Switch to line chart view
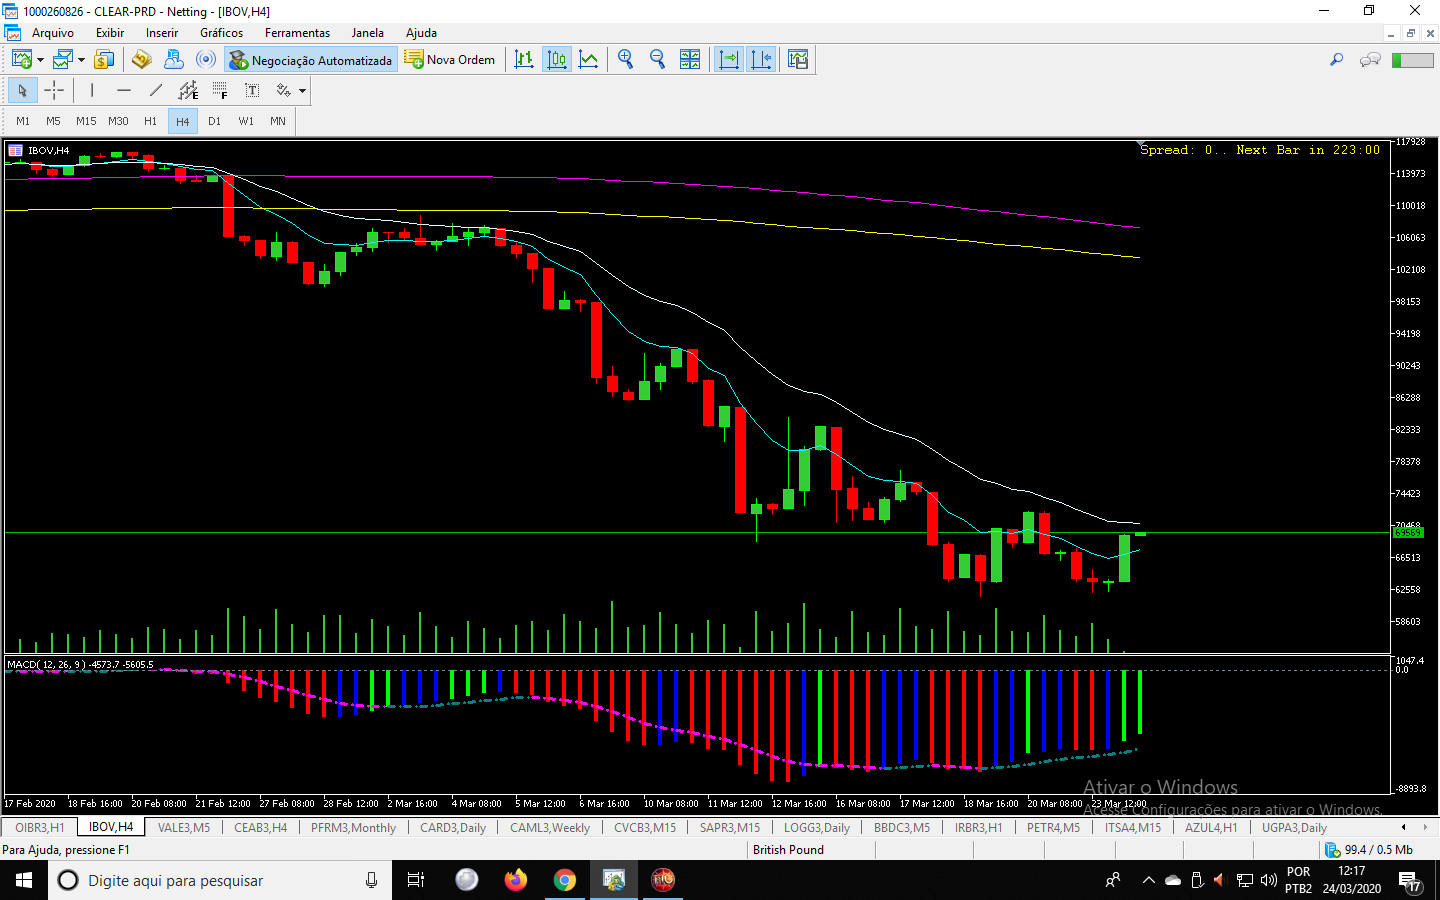The height and width of the screenshot is (900, 1440). tap(589, 60)
